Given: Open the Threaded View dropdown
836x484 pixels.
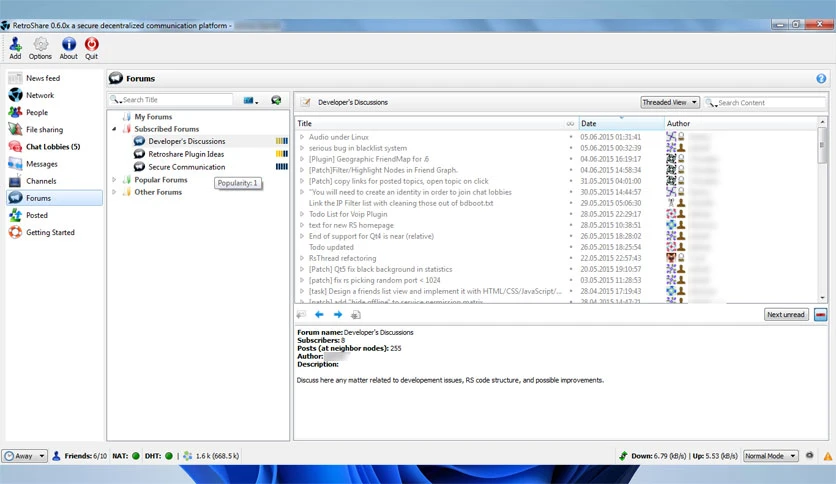Looking at the screenshot, I should coord(670,102).
